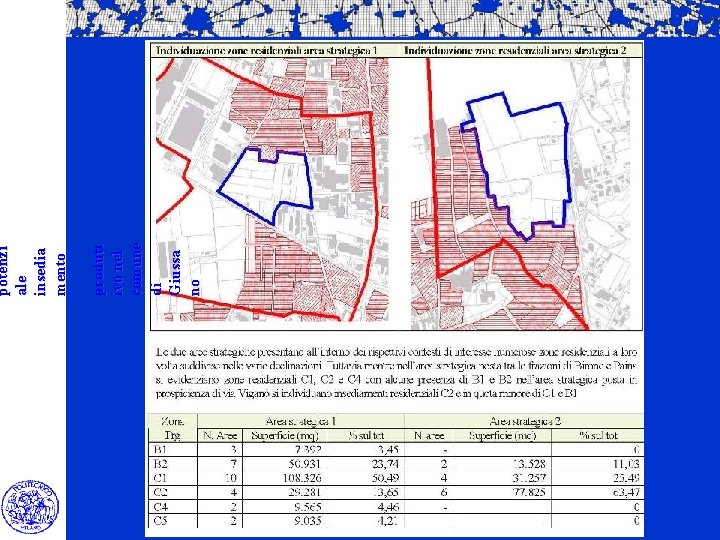Click the percentage '4,46' cell
720x540 pixels.
388,507
